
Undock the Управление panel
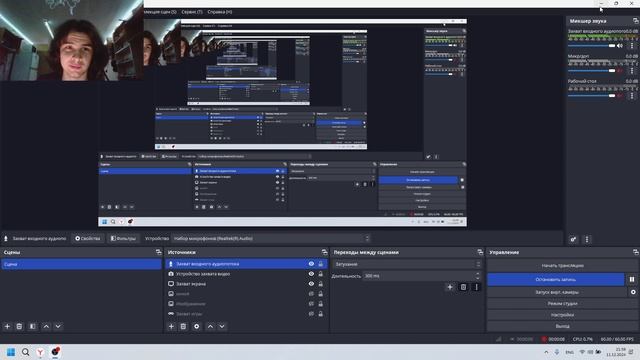click(636, 252)
